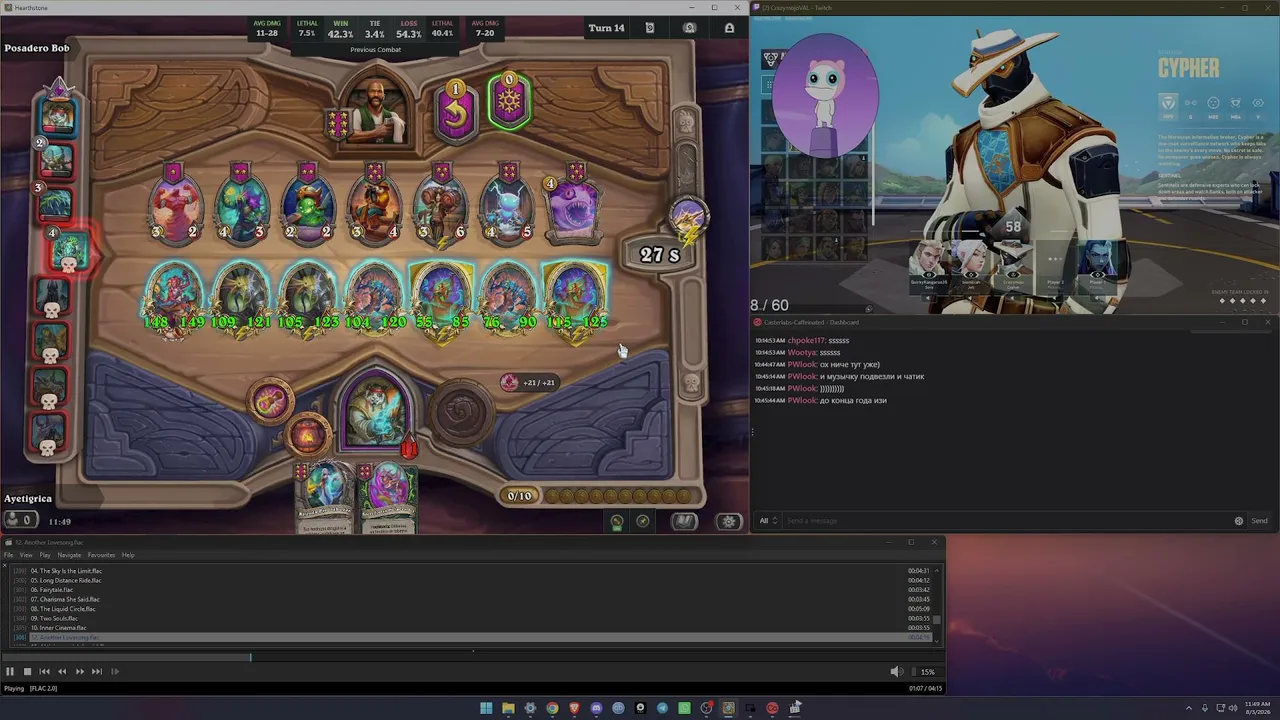Select track 08. The Liquid Circle.flac

(x=470, y=609)
